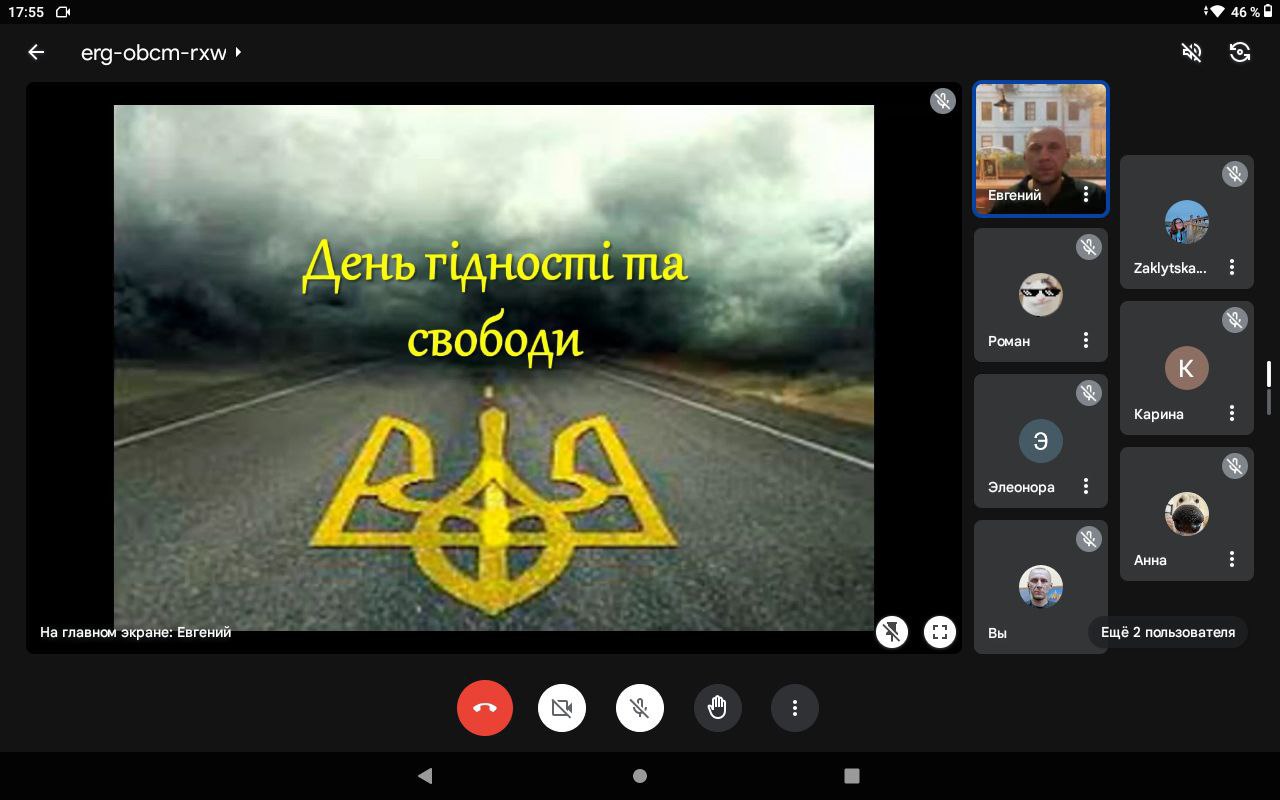Toggle the camera off button
Screen dimensions: 1280x800
click(x=562, y=708)
